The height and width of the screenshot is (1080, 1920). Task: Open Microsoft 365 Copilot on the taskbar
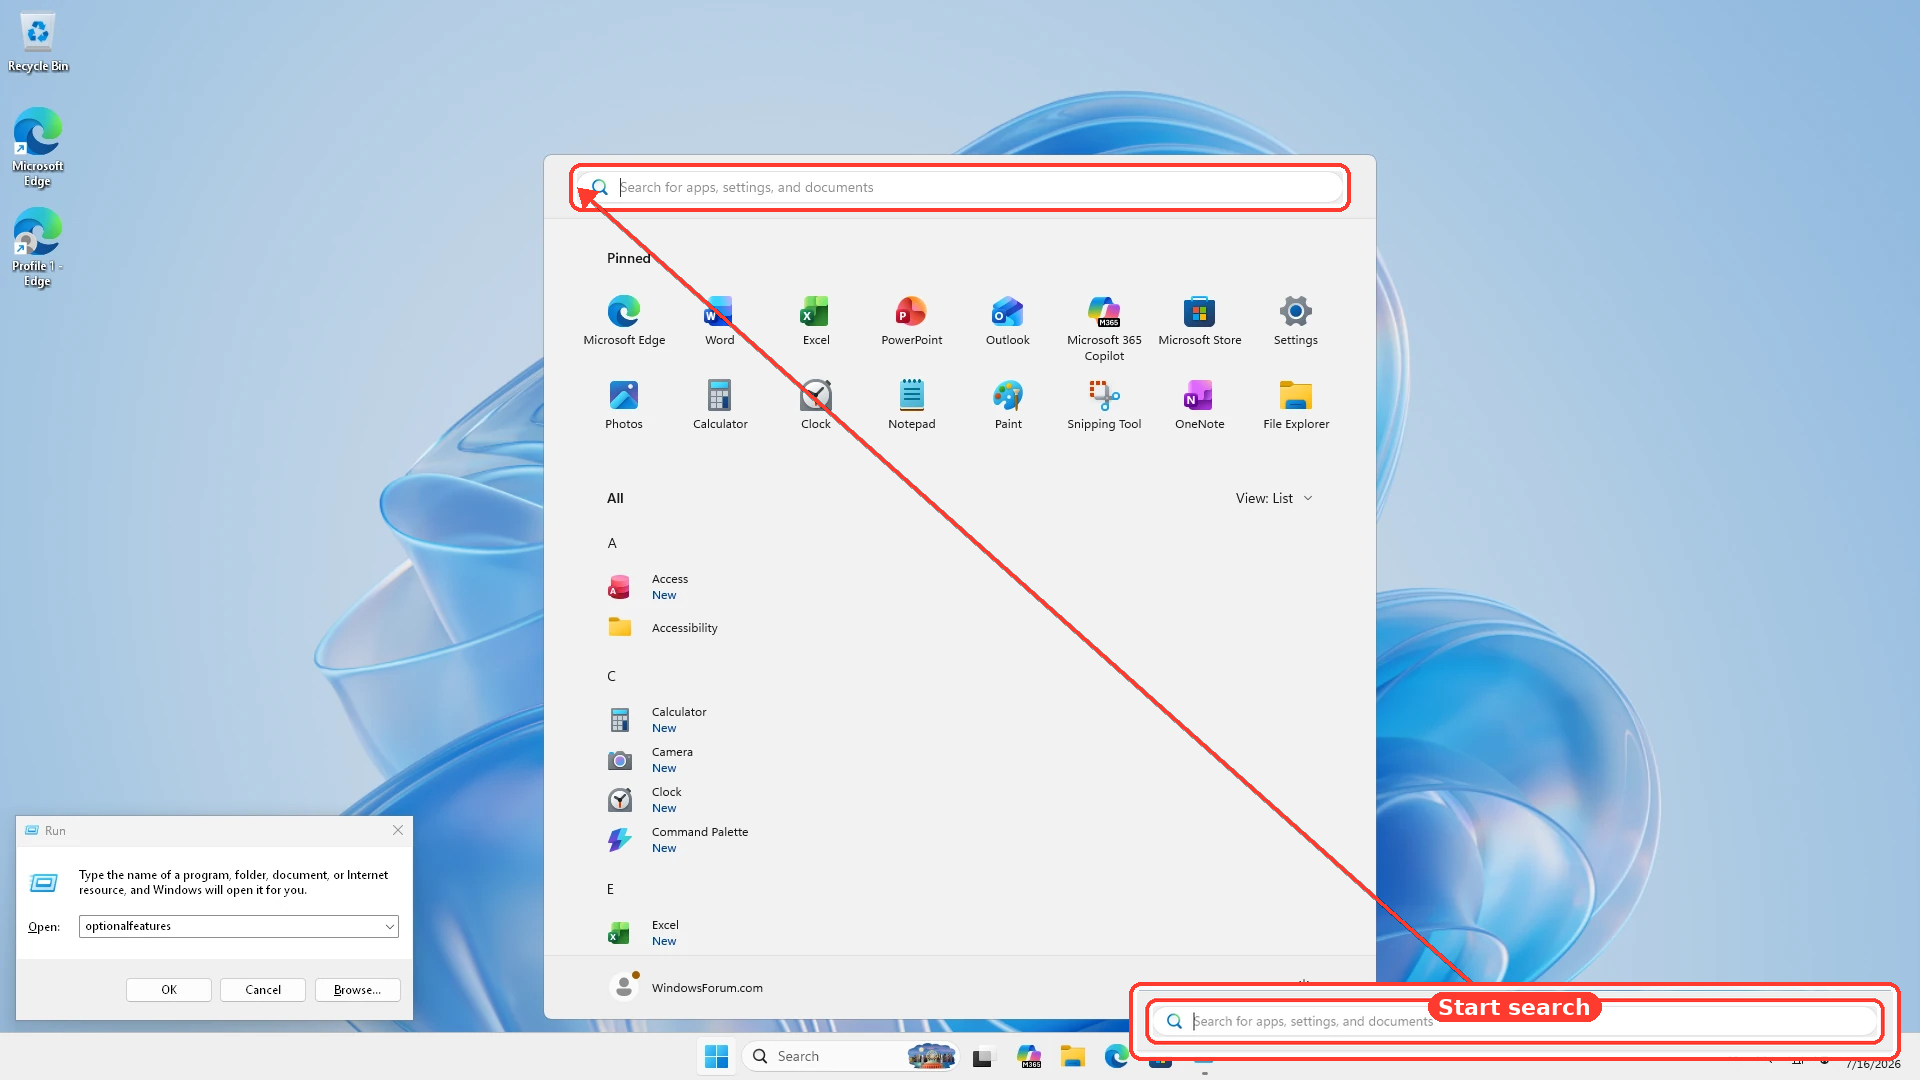coord(1029,1056)
